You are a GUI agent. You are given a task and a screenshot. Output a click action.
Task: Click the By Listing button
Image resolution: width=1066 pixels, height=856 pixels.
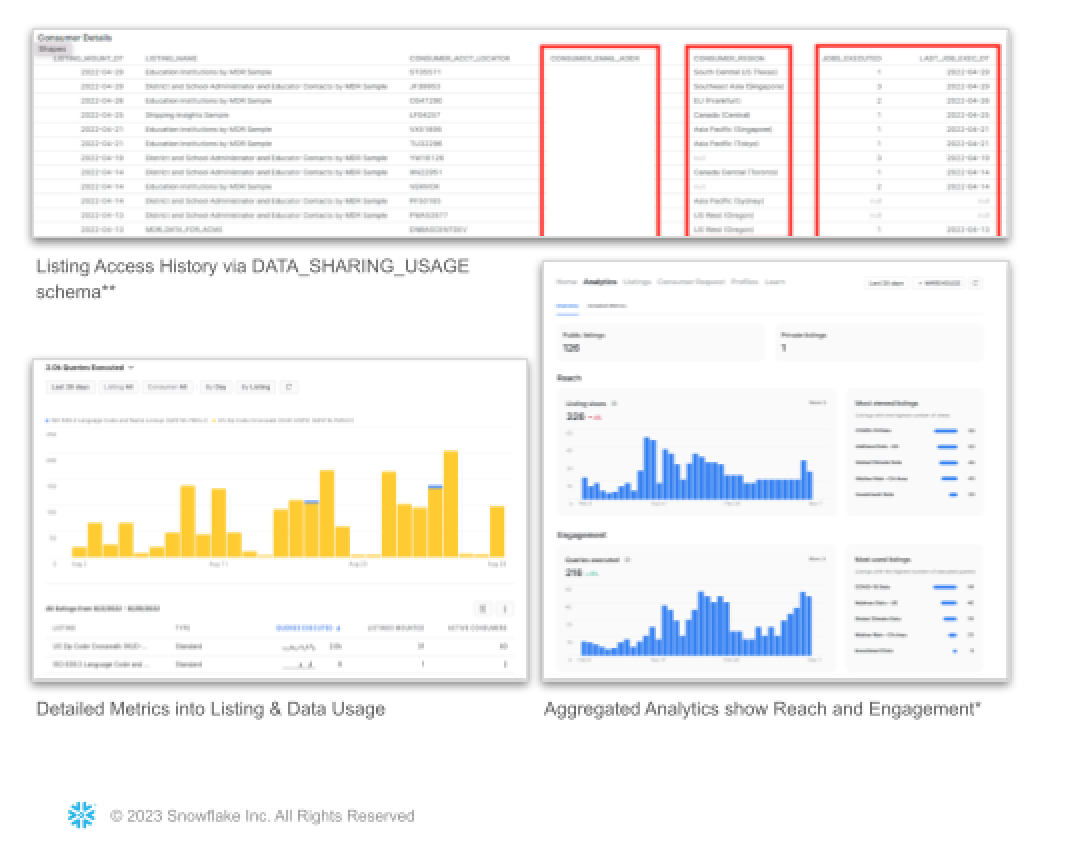[x=254, y=387]
